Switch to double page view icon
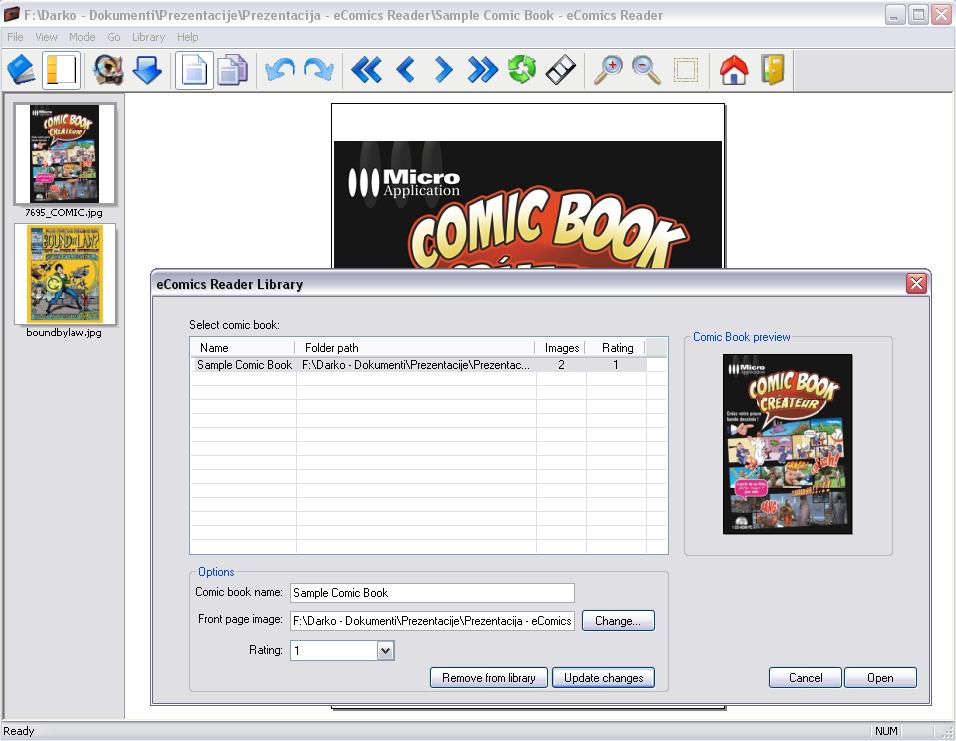Screen dimensions: 956x741 [x=232, y=70]
